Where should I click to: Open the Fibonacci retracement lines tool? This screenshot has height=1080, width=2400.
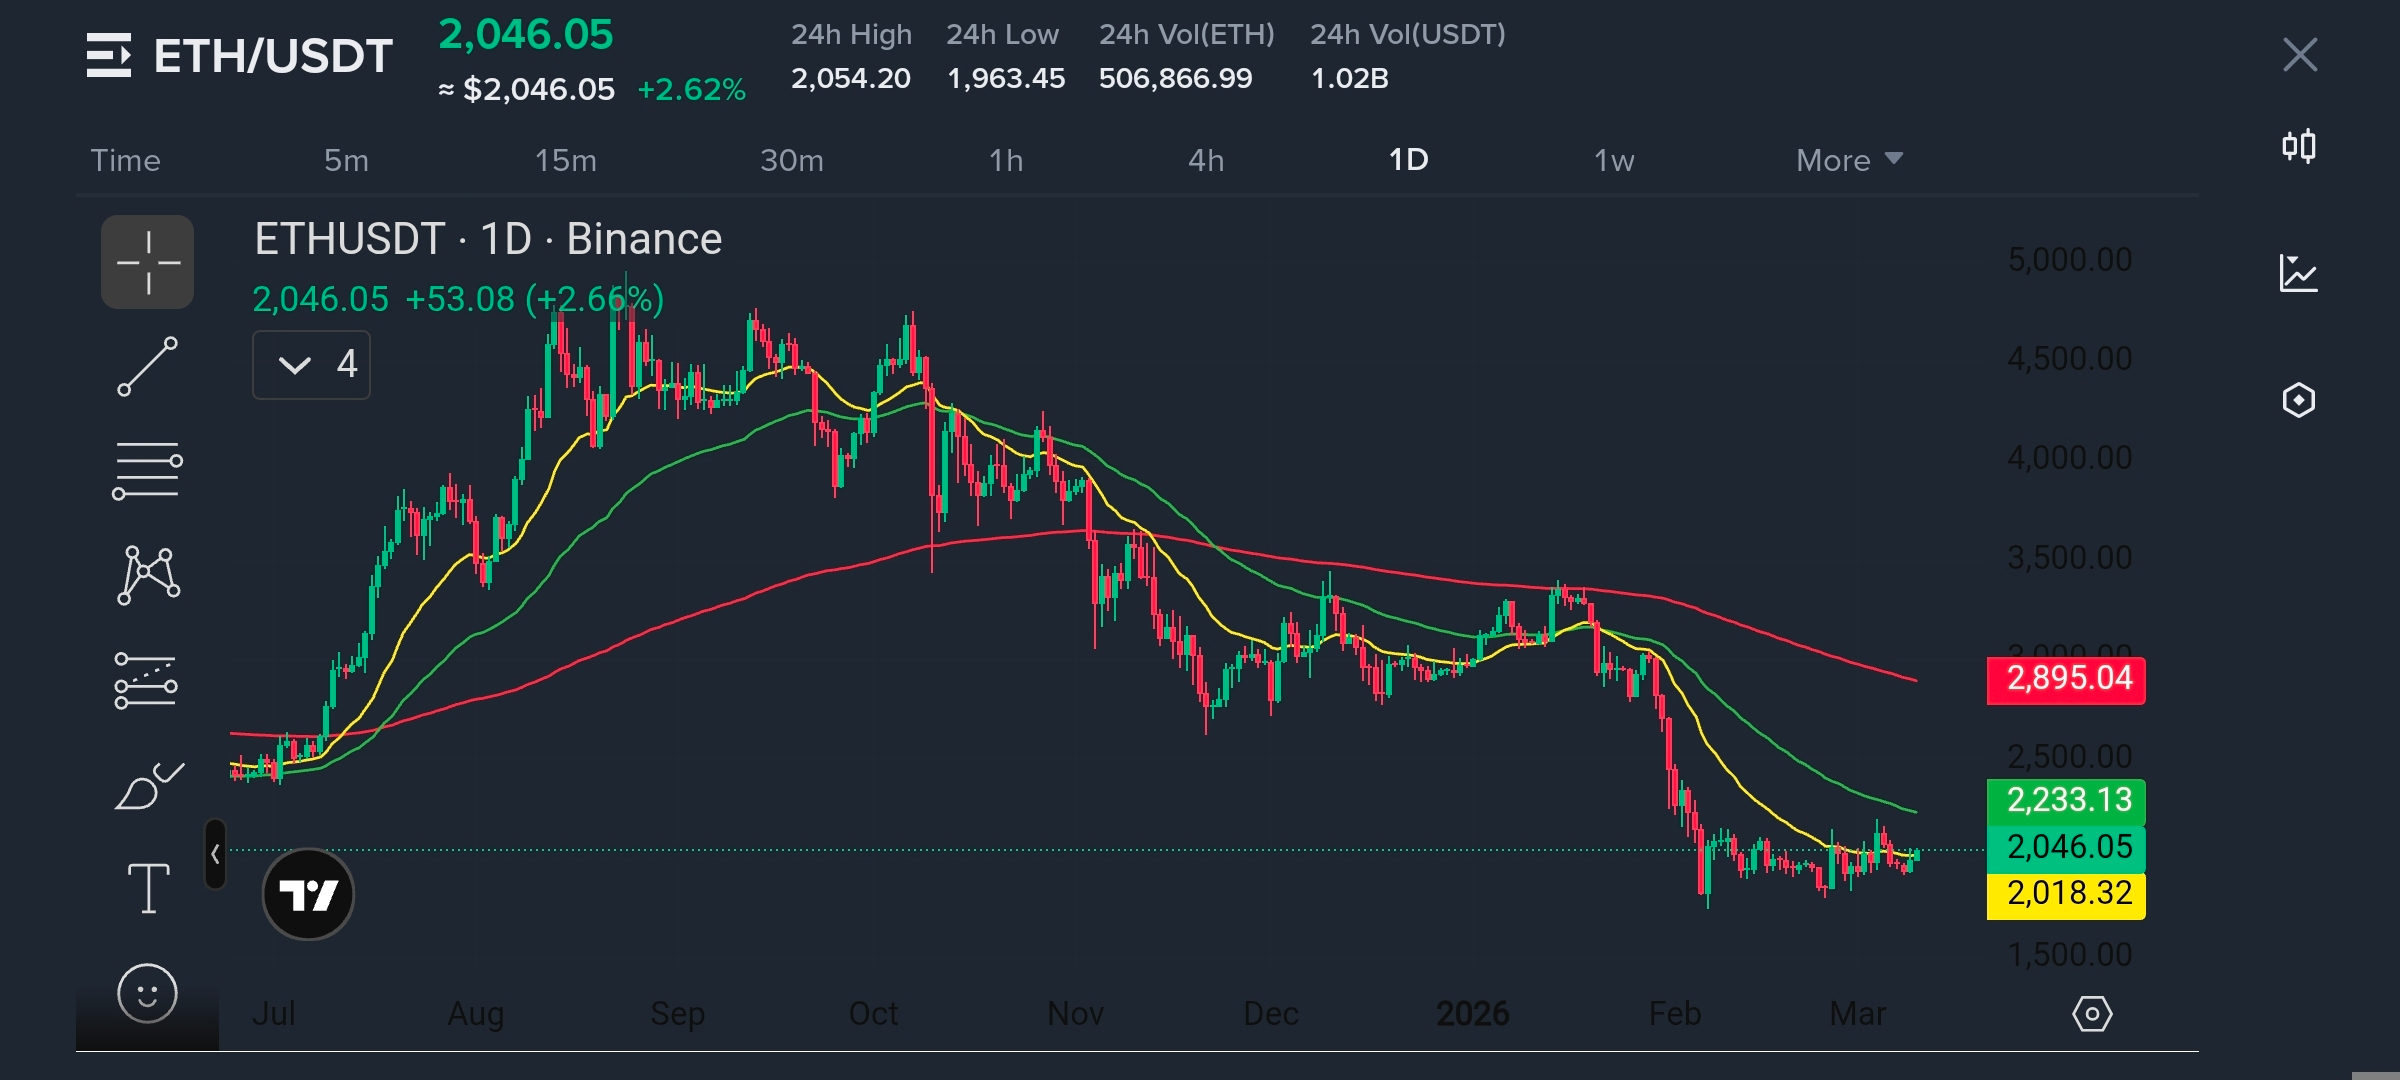147,470
